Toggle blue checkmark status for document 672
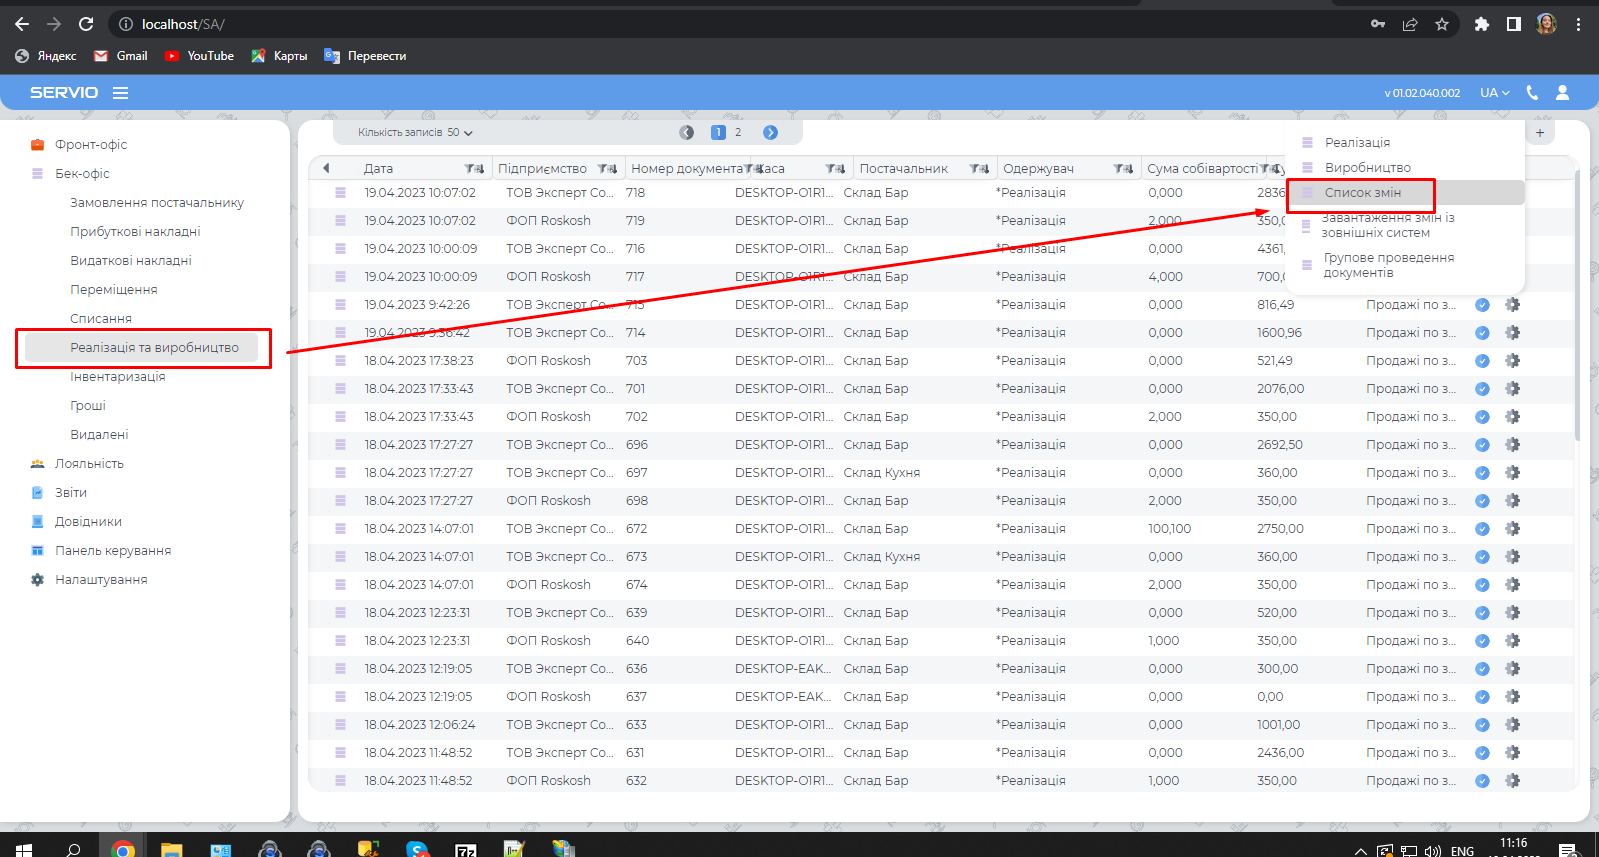1599x857 pixels. coord(1482,529)
